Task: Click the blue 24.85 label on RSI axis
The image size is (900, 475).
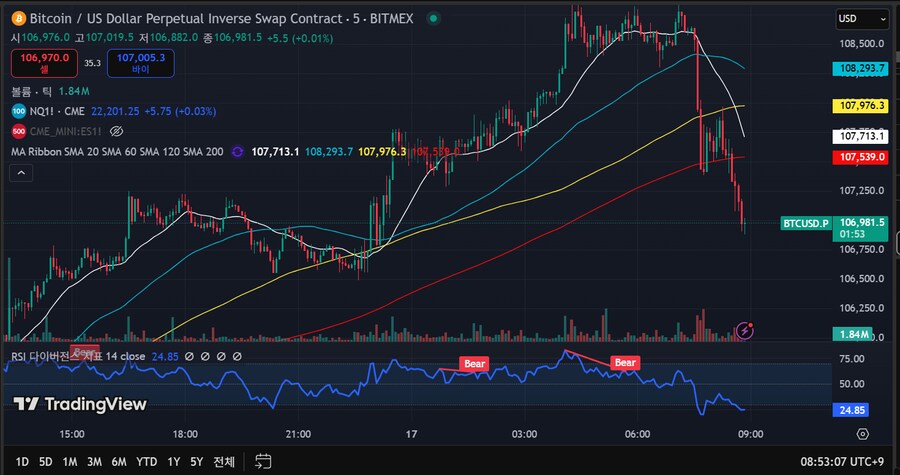Action: click(x=851, y=410)
